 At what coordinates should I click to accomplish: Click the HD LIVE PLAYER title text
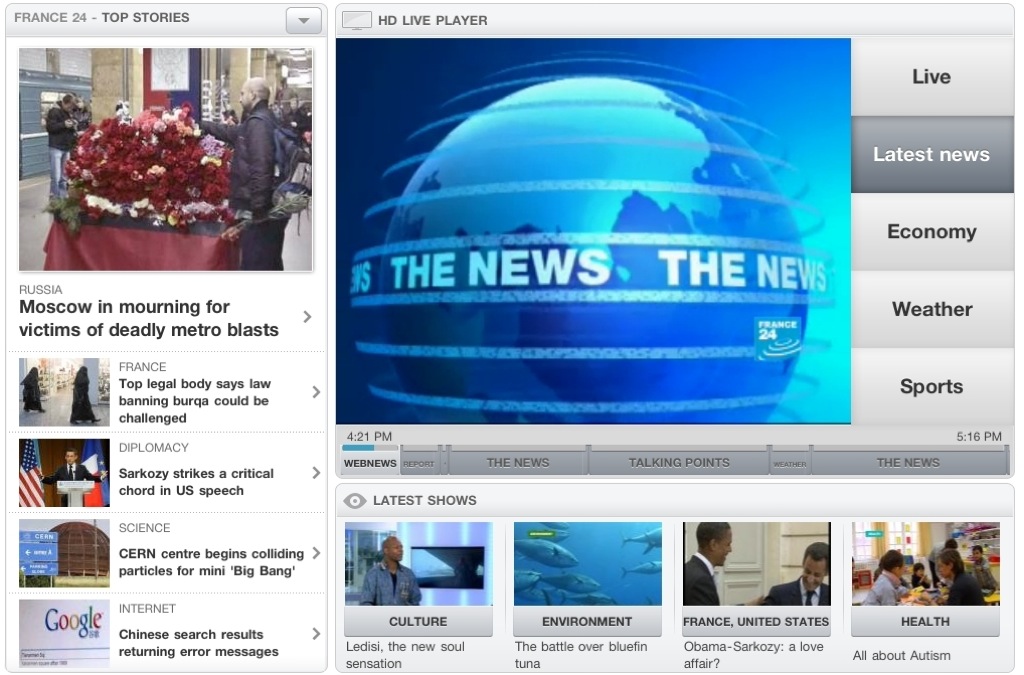coord(432,21)
